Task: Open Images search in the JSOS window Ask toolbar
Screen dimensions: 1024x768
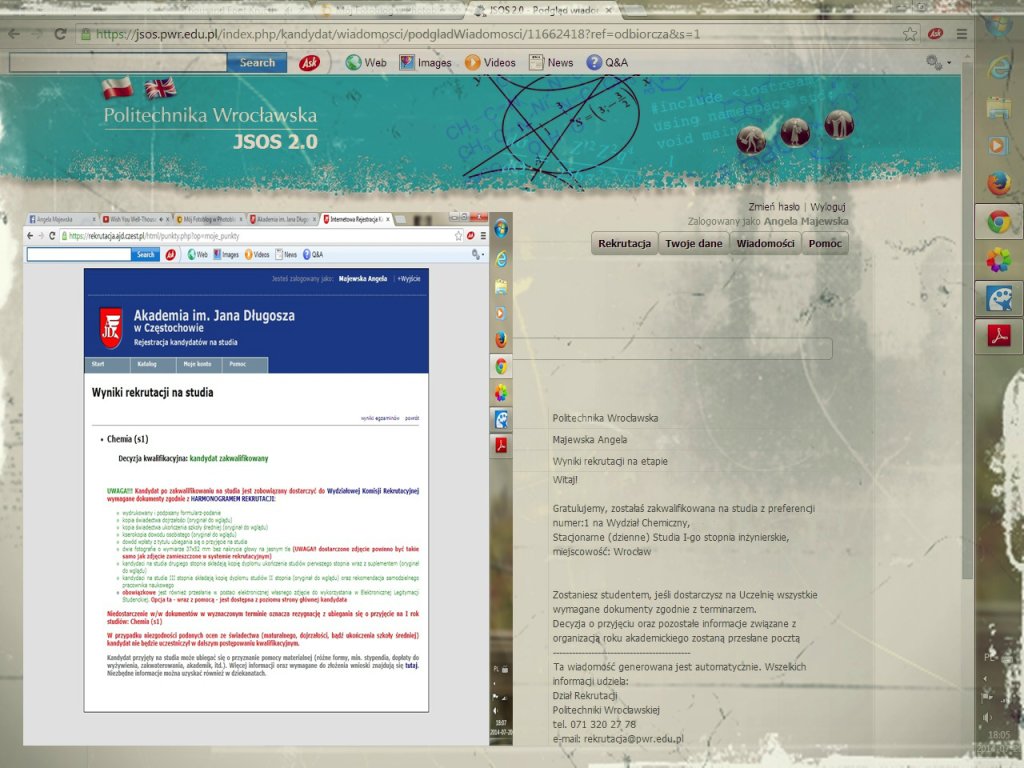Action: [426, 63]
